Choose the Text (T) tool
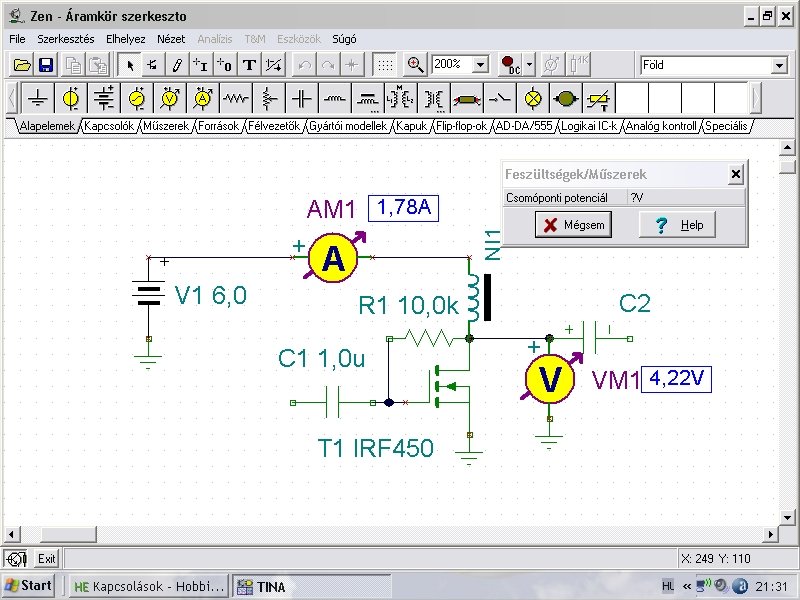The image size is (800, 600). [x=249, y=65]
